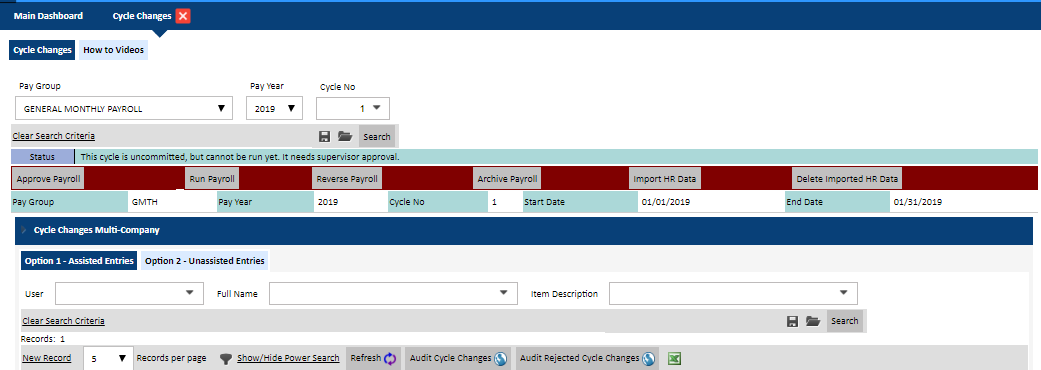Click Run Payroll button
The image size is (1041, 370).
click(211, 179)
